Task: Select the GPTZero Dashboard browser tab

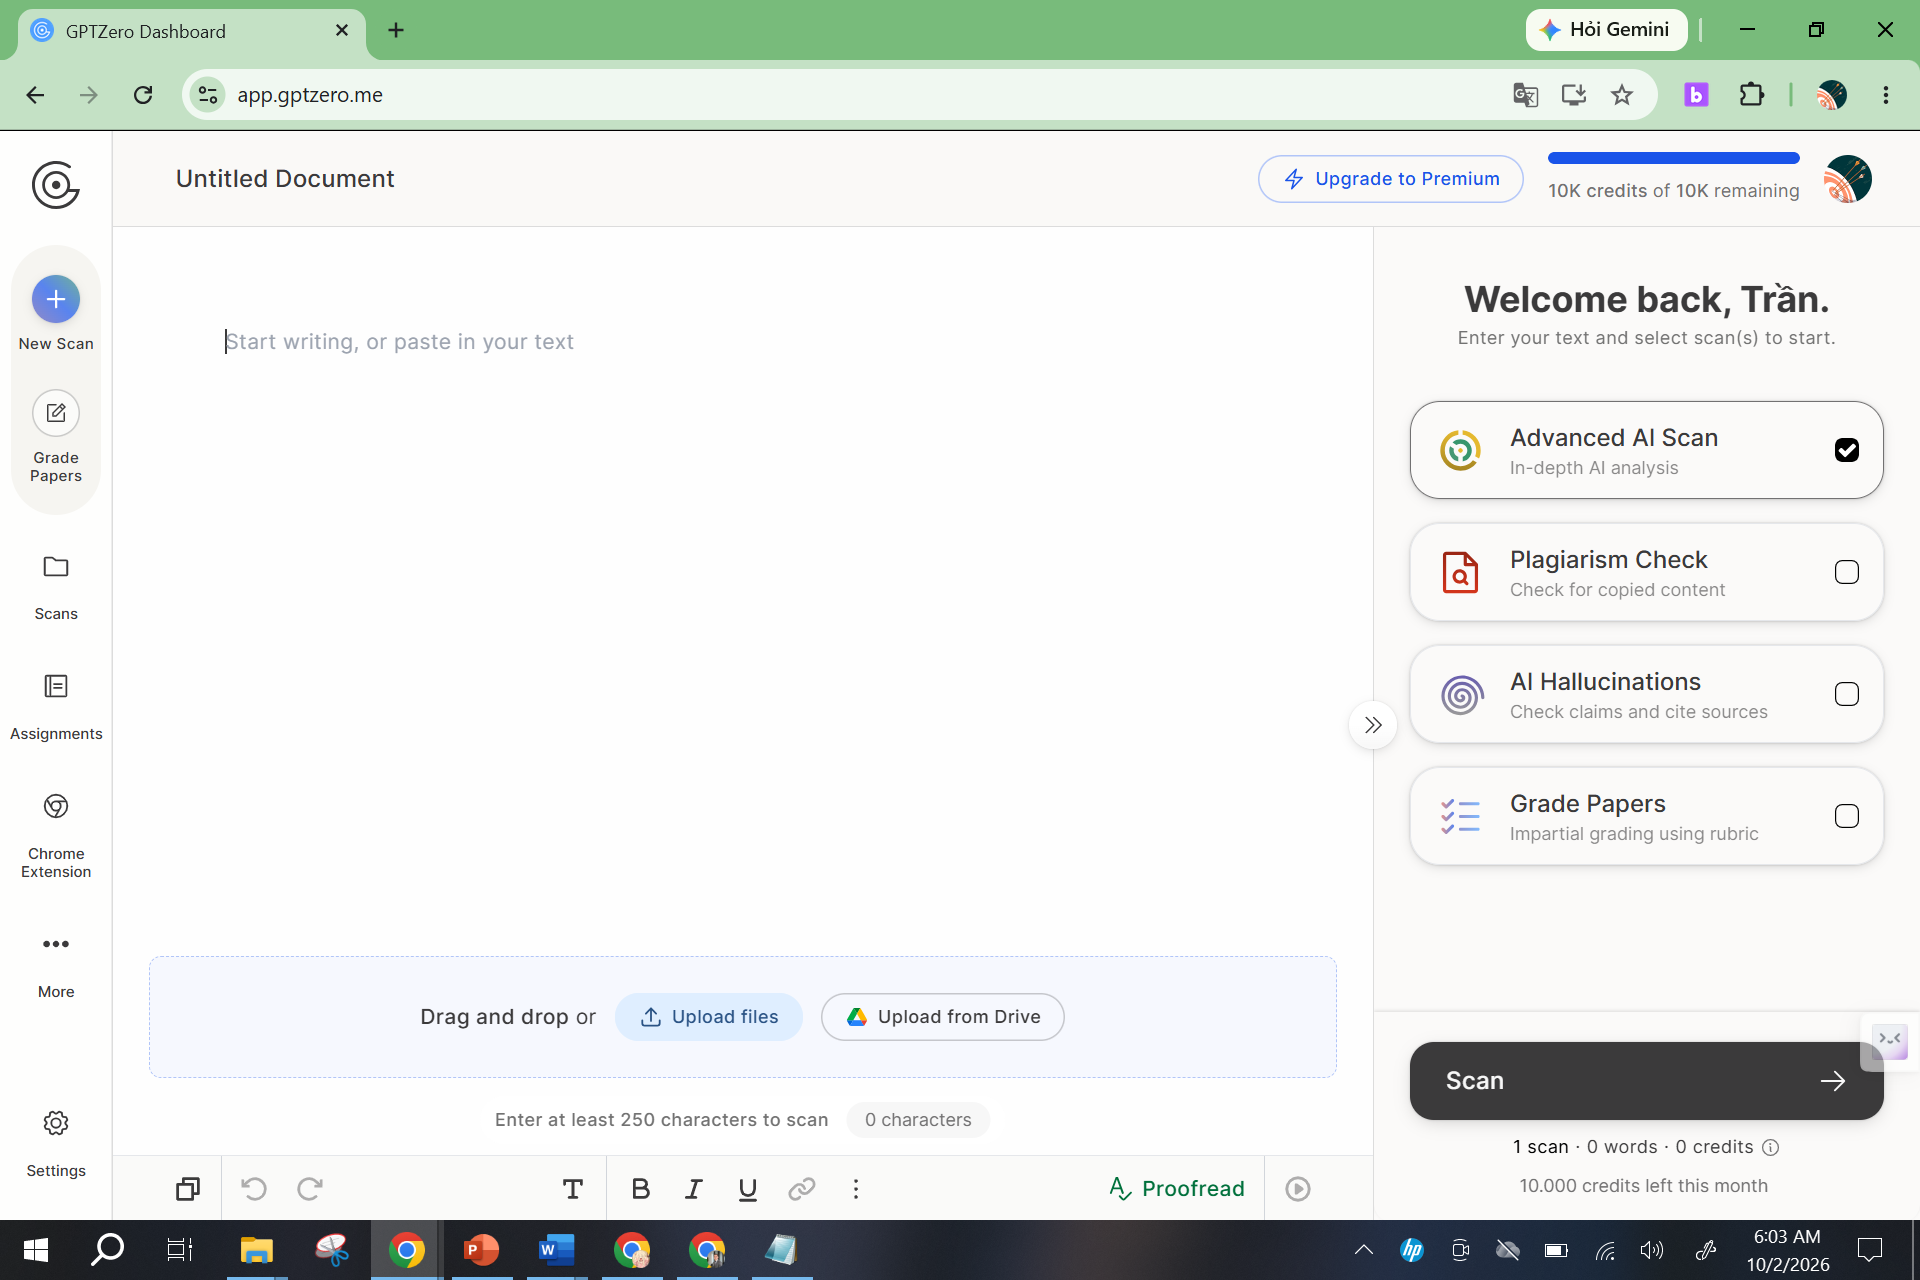Action: [192, 31]
